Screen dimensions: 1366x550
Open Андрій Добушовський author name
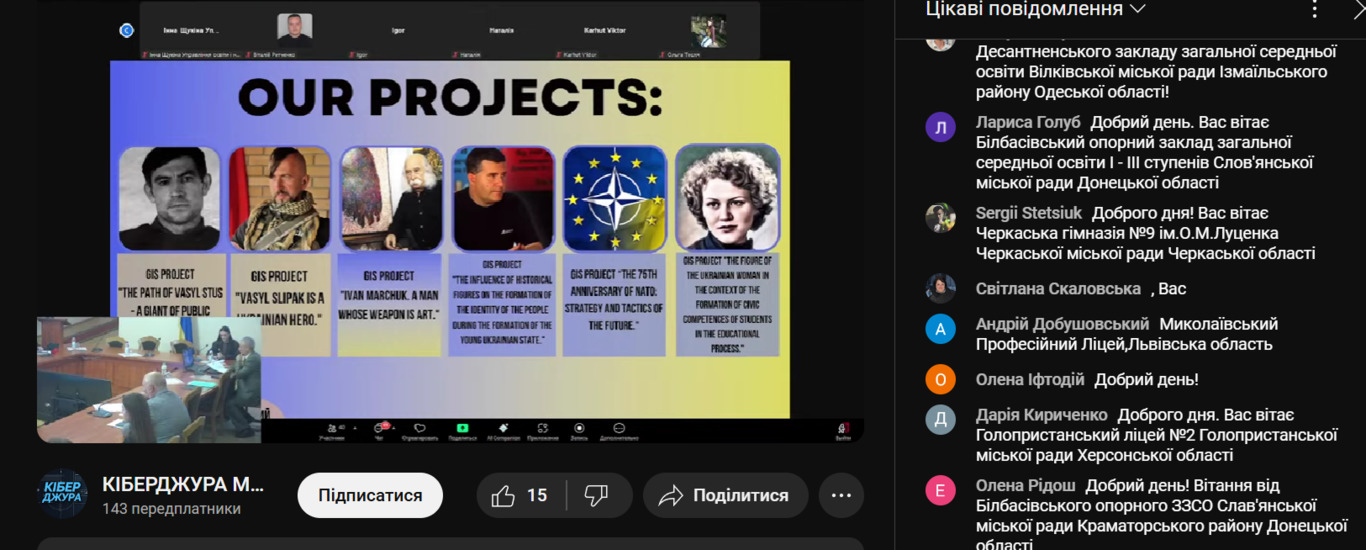coord(1062,324)
